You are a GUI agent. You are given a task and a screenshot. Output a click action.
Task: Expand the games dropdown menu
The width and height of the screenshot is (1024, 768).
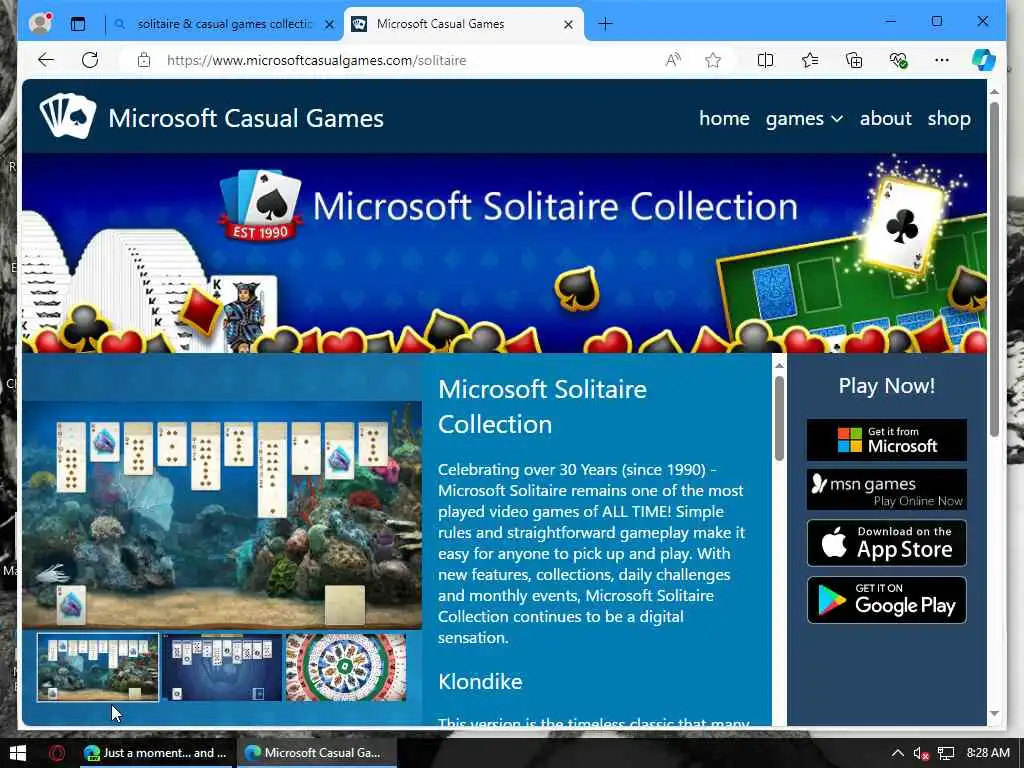(x=804, y=118)
